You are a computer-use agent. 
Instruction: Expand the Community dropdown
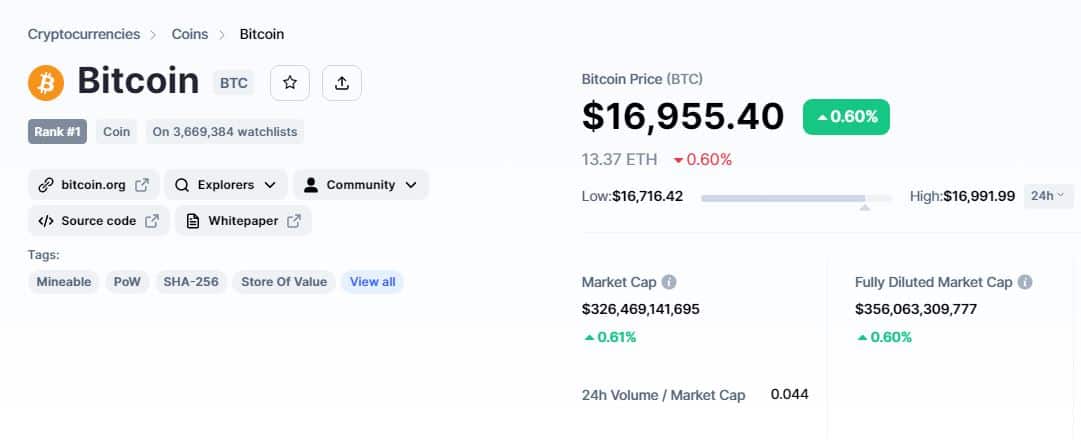tap(361, 185)
